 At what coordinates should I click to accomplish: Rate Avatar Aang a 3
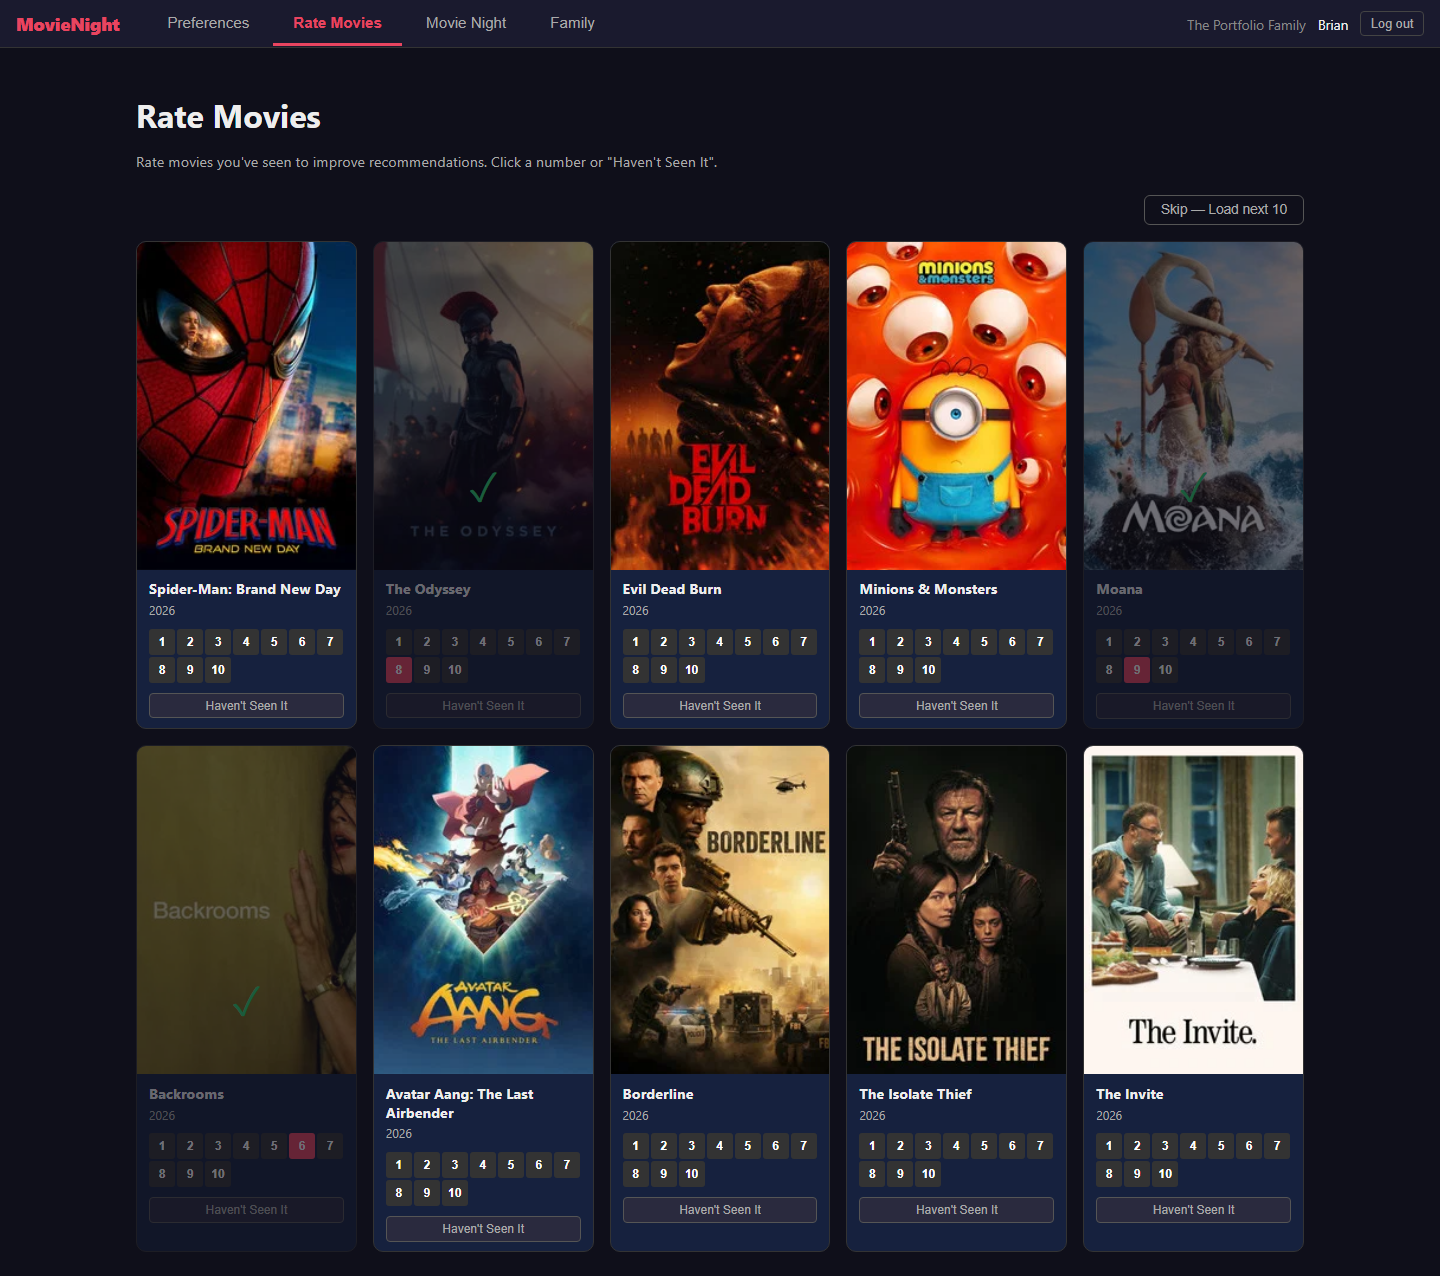(x=455, y=1165)
